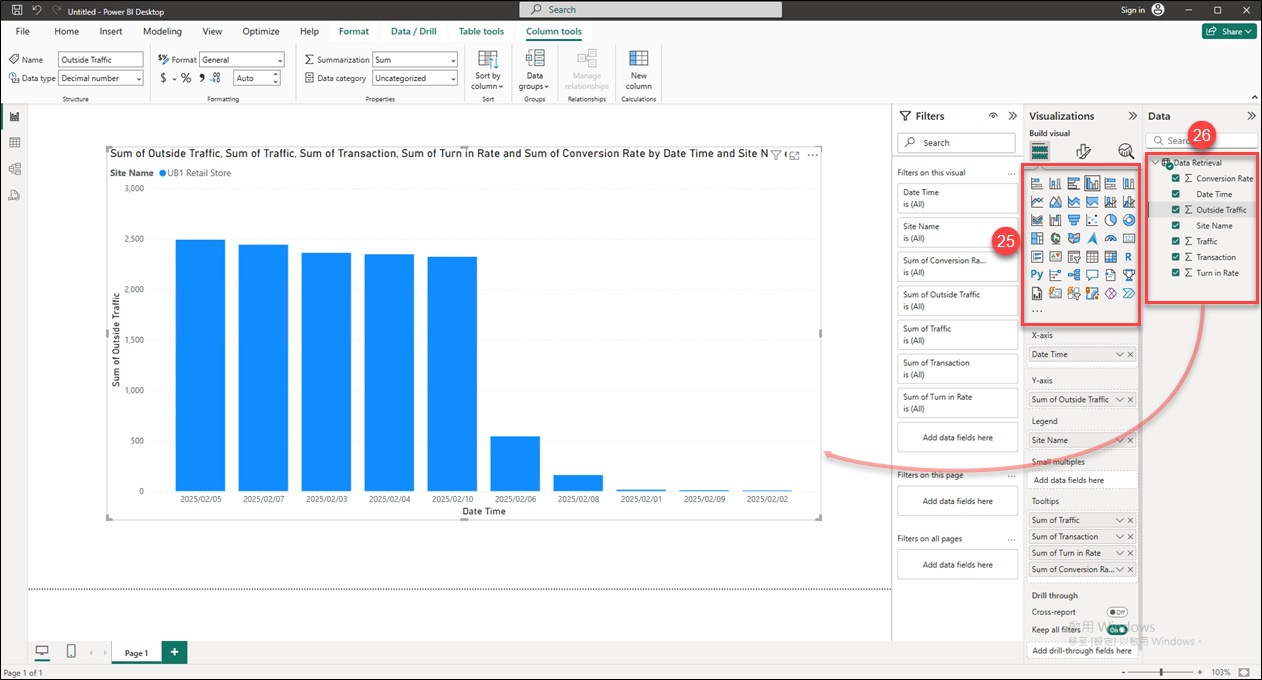
Task: Click the Filters pane search box
Action: (x=956, y=143)
